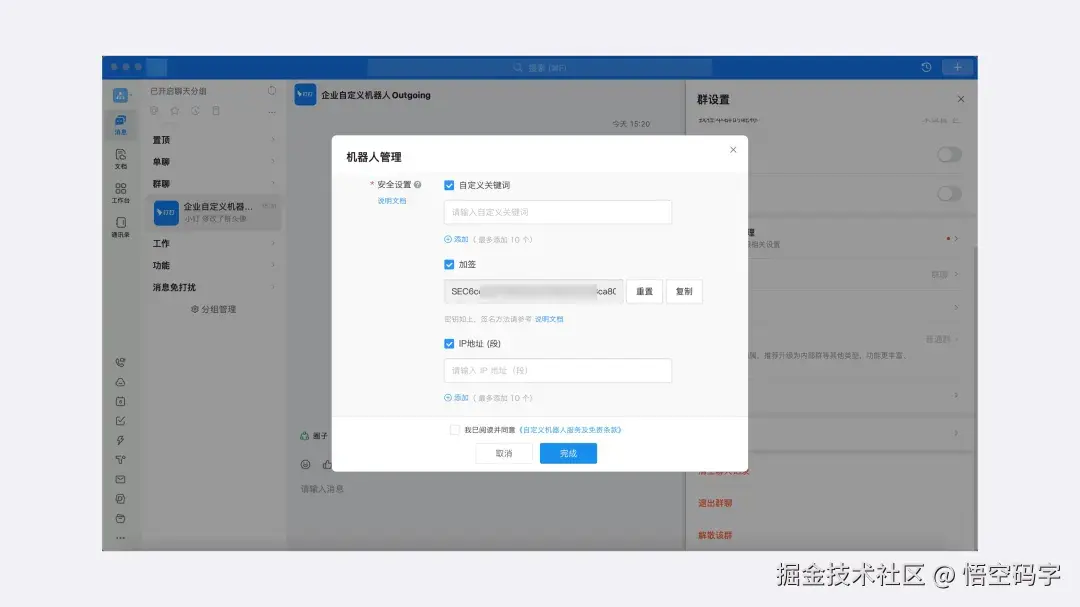The image size is (1080, 607).
Task: Open the phone call icon in sidebar
Action: 121,362
